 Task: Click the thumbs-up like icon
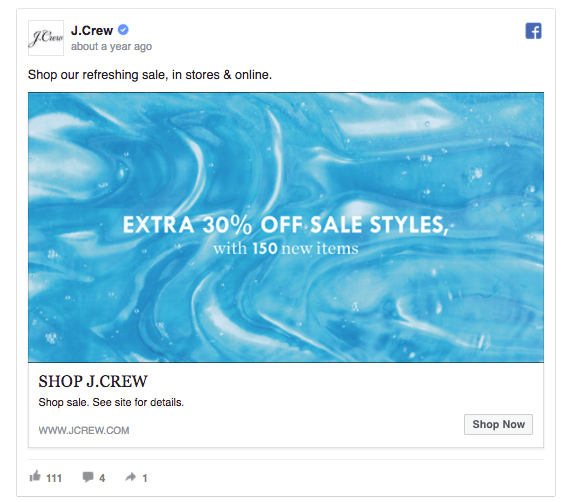point(35,476)
